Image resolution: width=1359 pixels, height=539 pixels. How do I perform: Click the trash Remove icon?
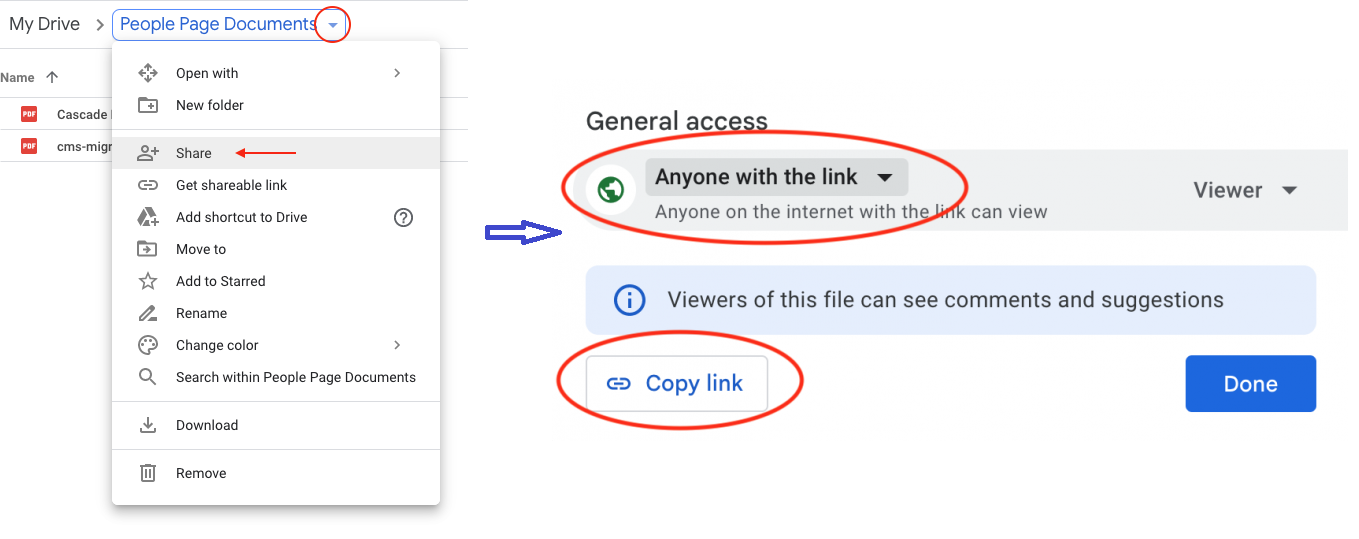147,473
